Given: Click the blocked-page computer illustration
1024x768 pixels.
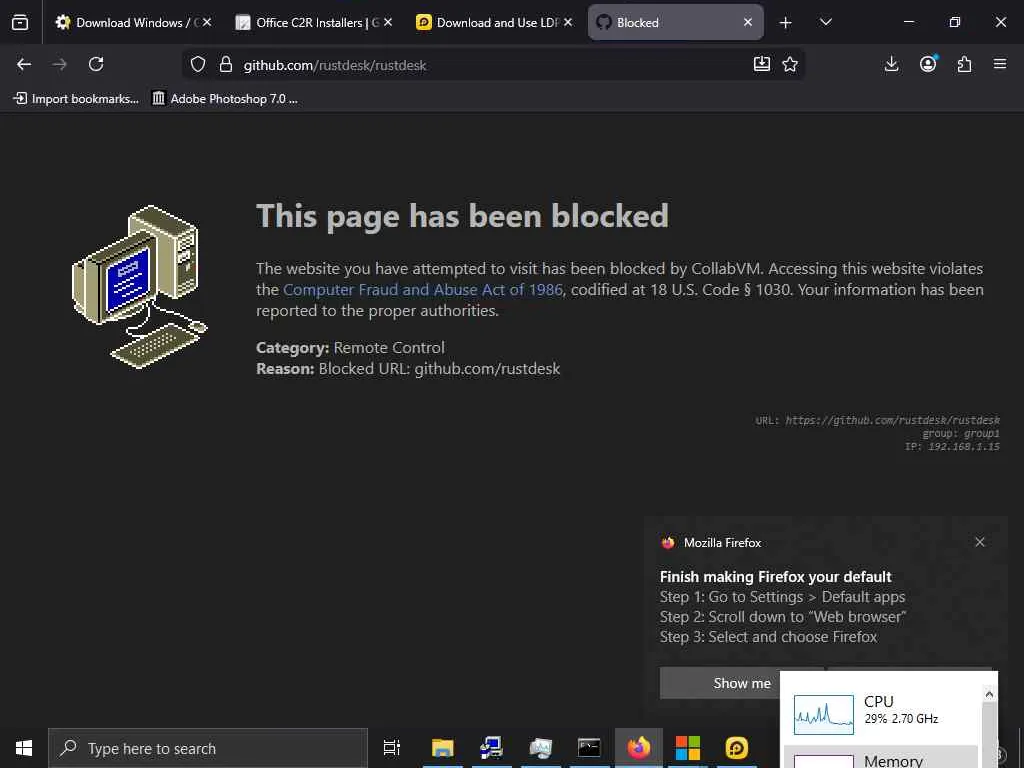Looking at the screenshot, I should pos(139,287).
